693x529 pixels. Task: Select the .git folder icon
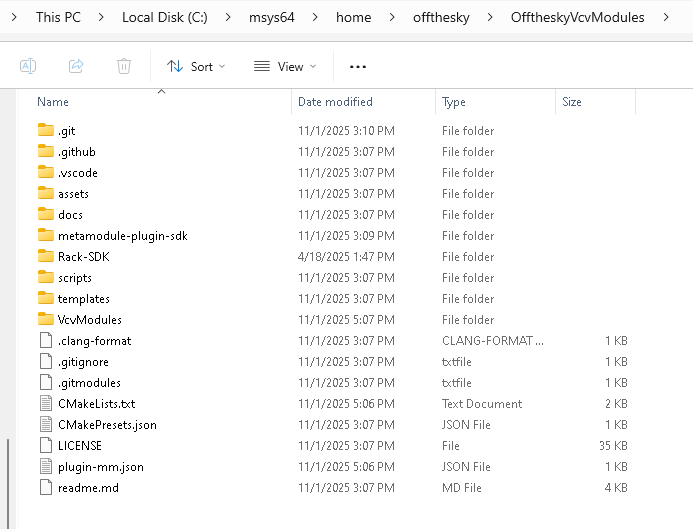coord(45,131)
